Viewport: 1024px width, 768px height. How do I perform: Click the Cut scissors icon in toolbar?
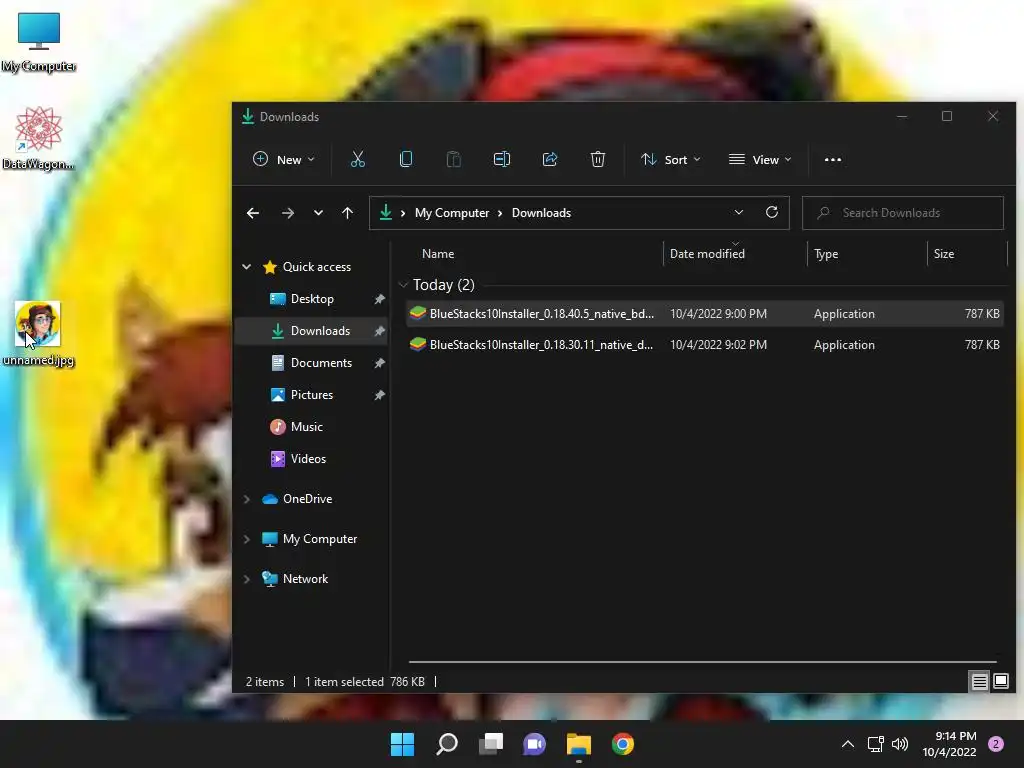coord(357,159)
